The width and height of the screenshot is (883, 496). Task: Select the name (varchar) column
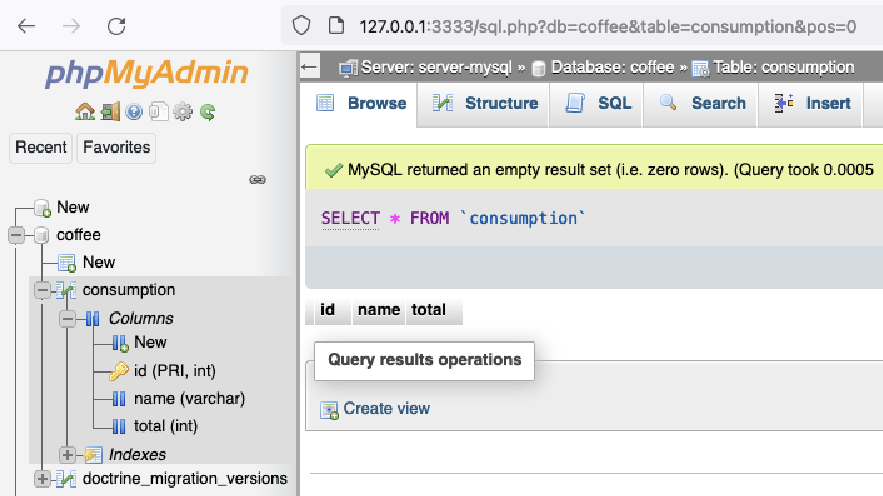189,399
